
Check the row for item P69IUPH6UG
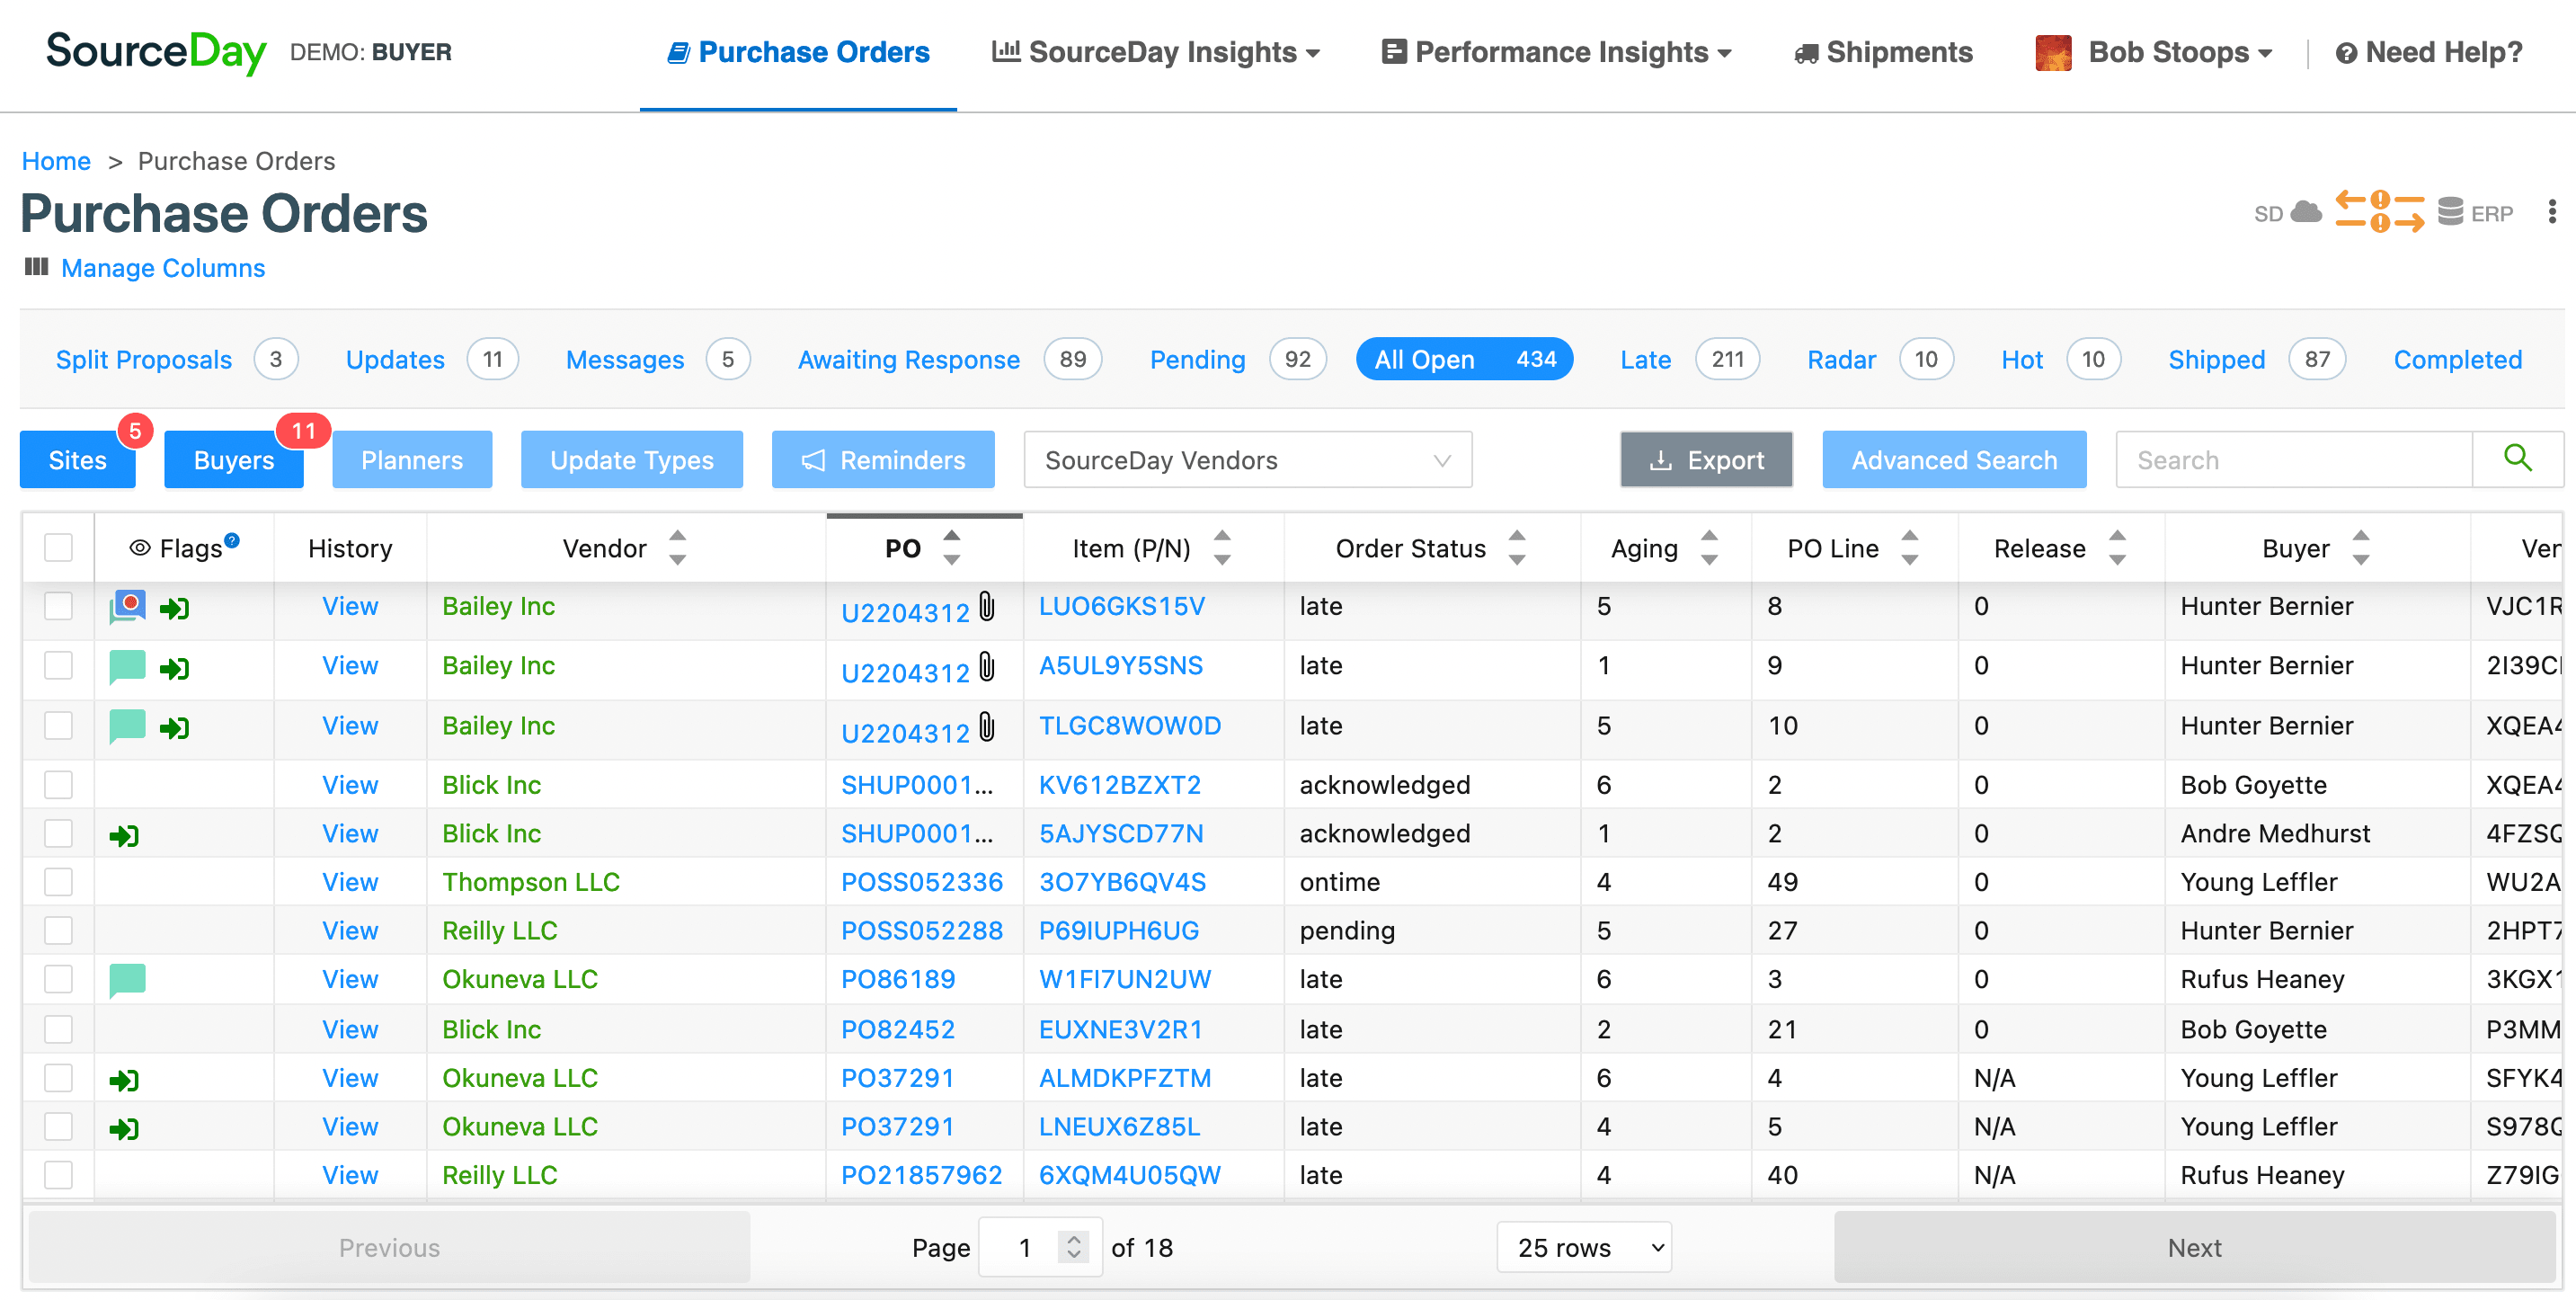59,931
